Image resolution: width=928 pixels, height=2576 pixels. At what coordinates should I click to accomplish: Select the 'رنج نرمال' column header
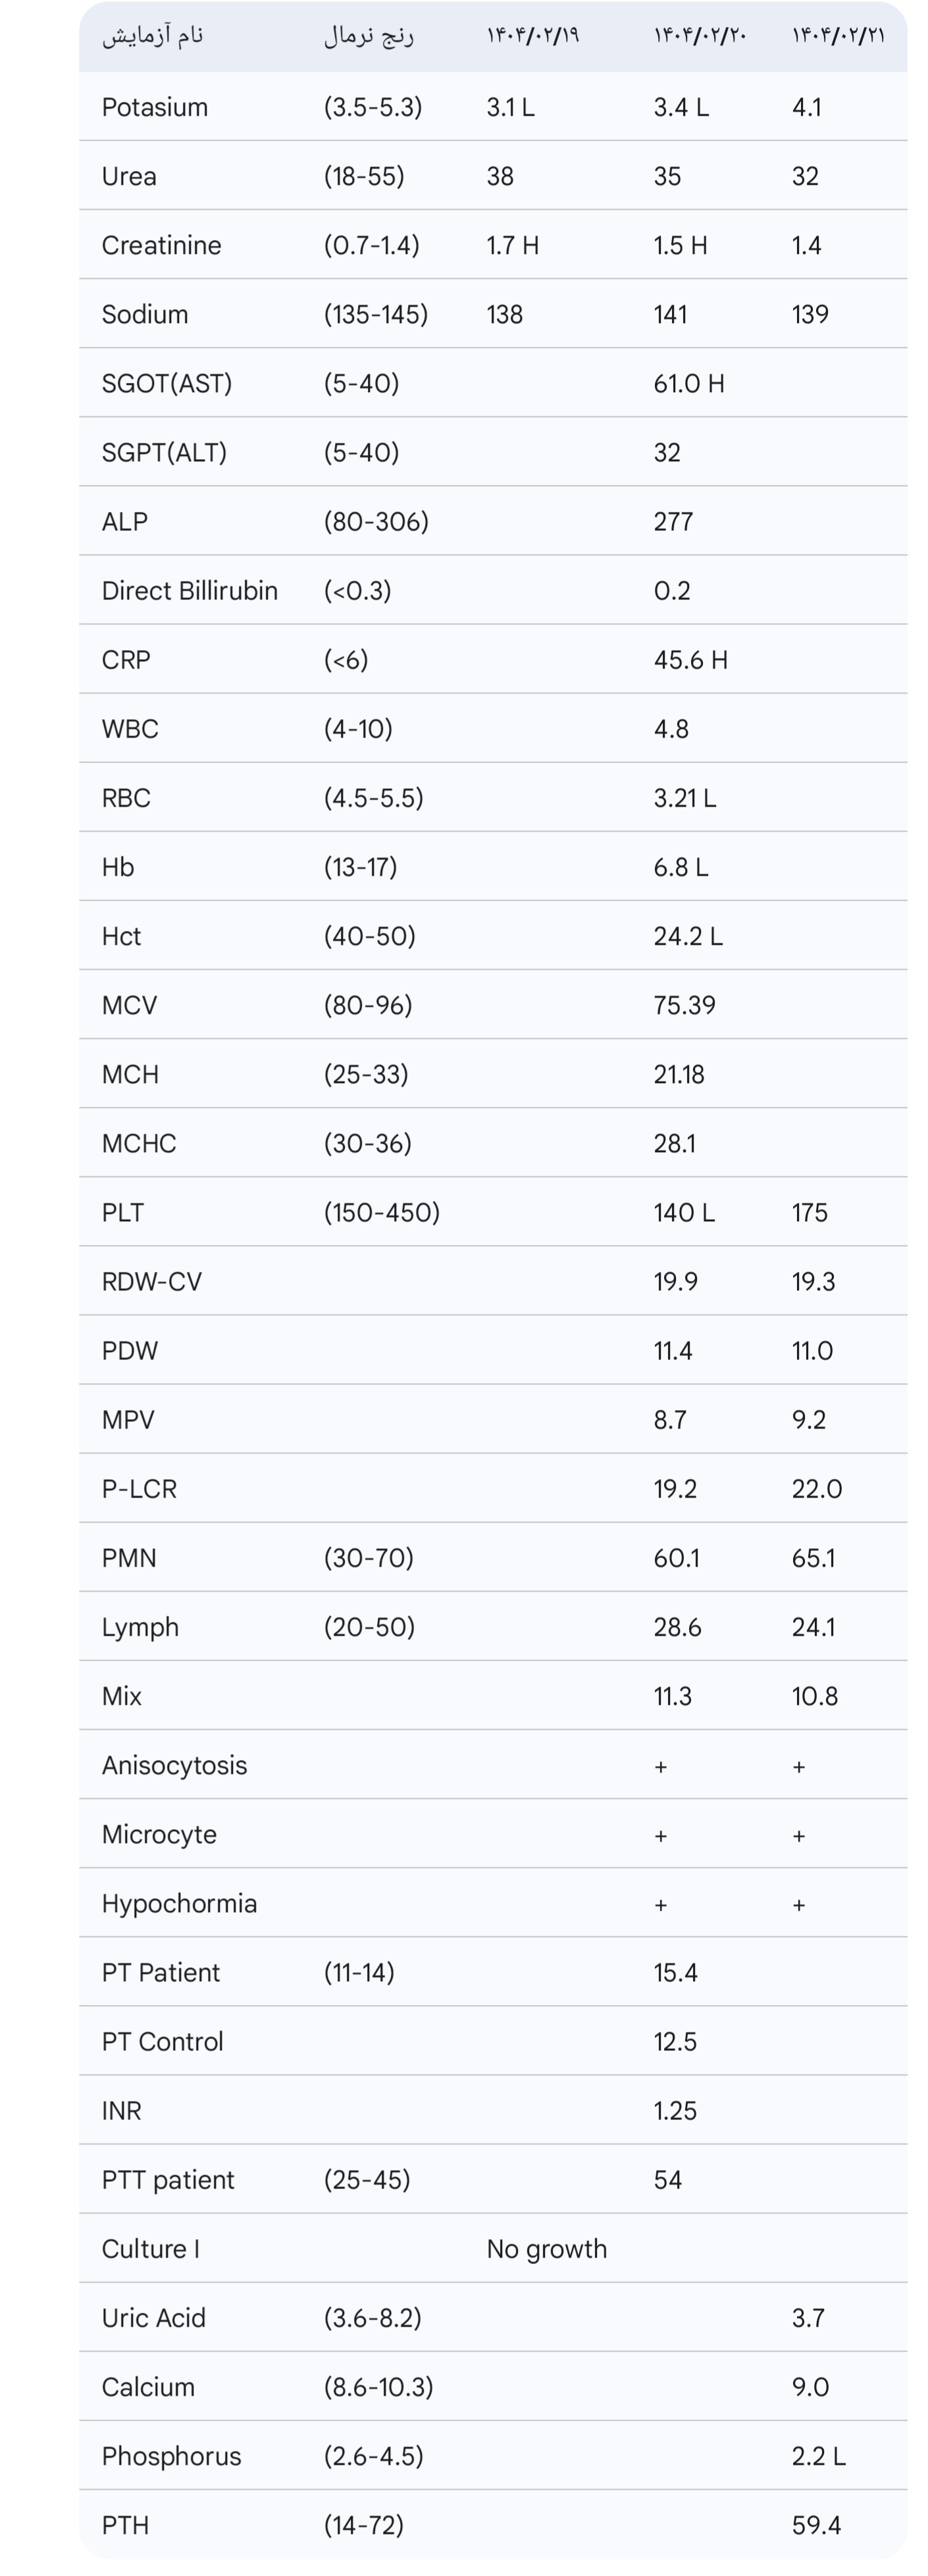(369, 36)
